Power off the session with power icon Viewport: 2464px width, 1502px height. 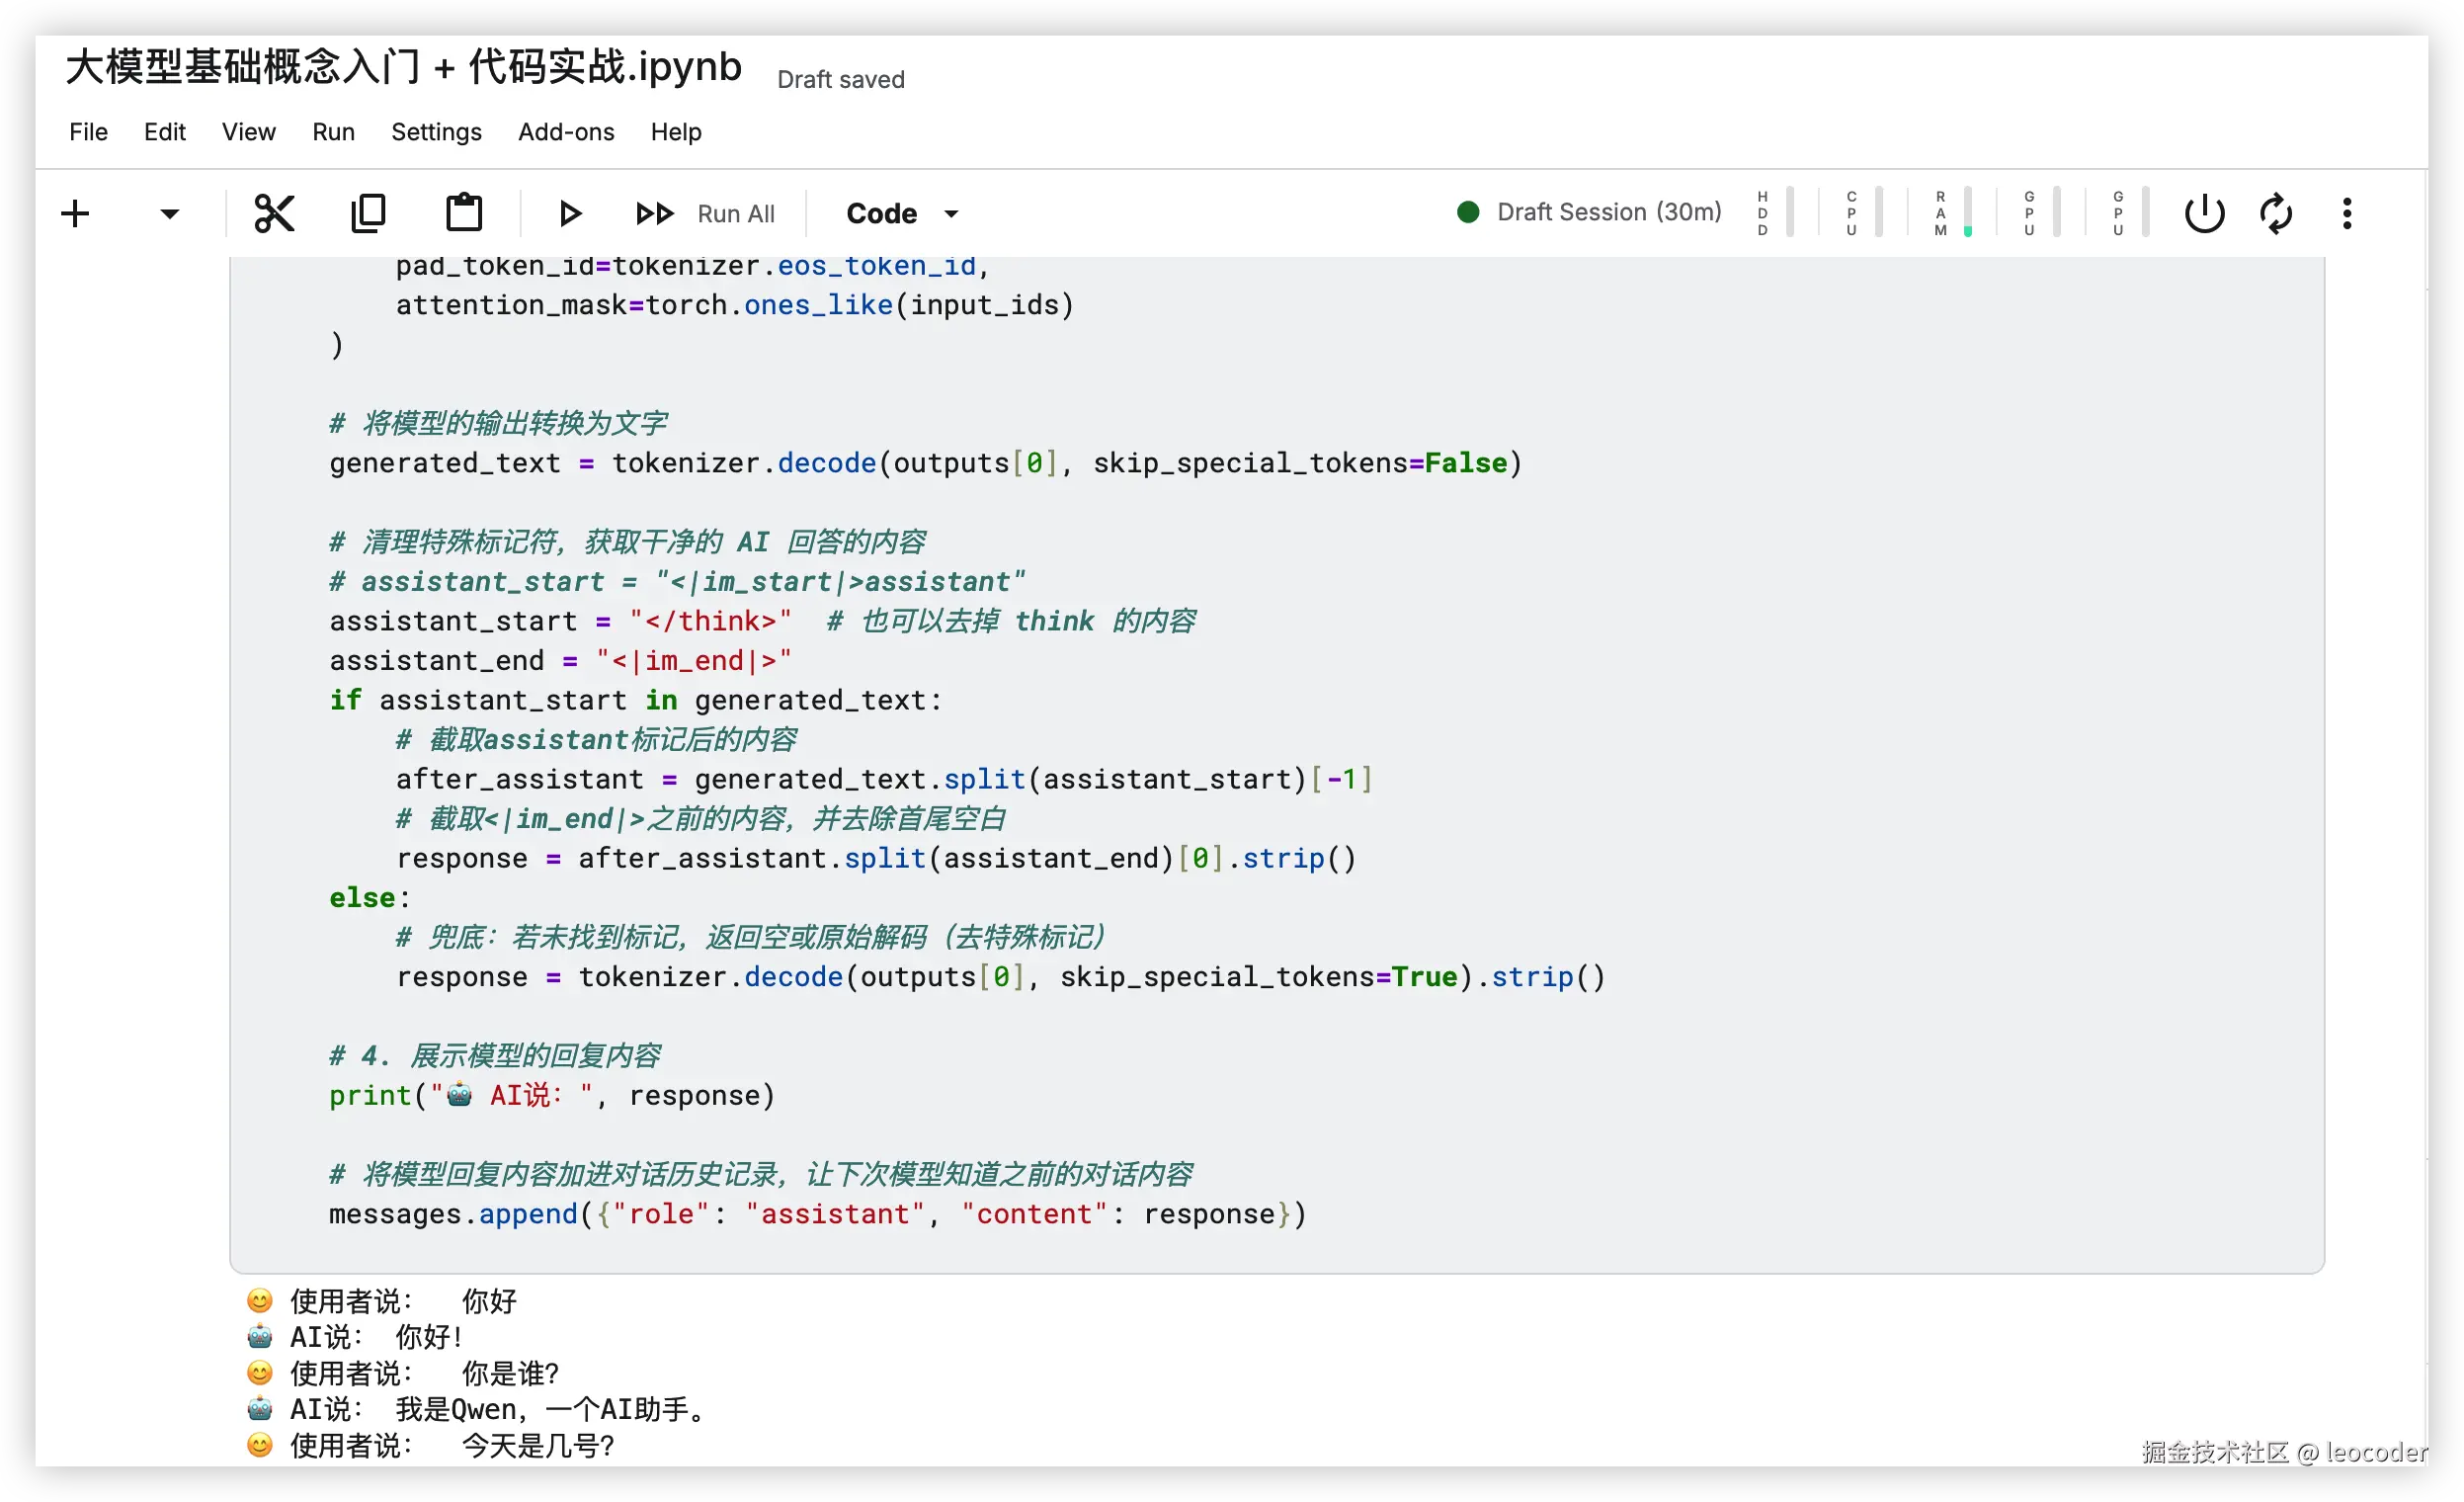pyautogui.click(x=2204, y=213)
